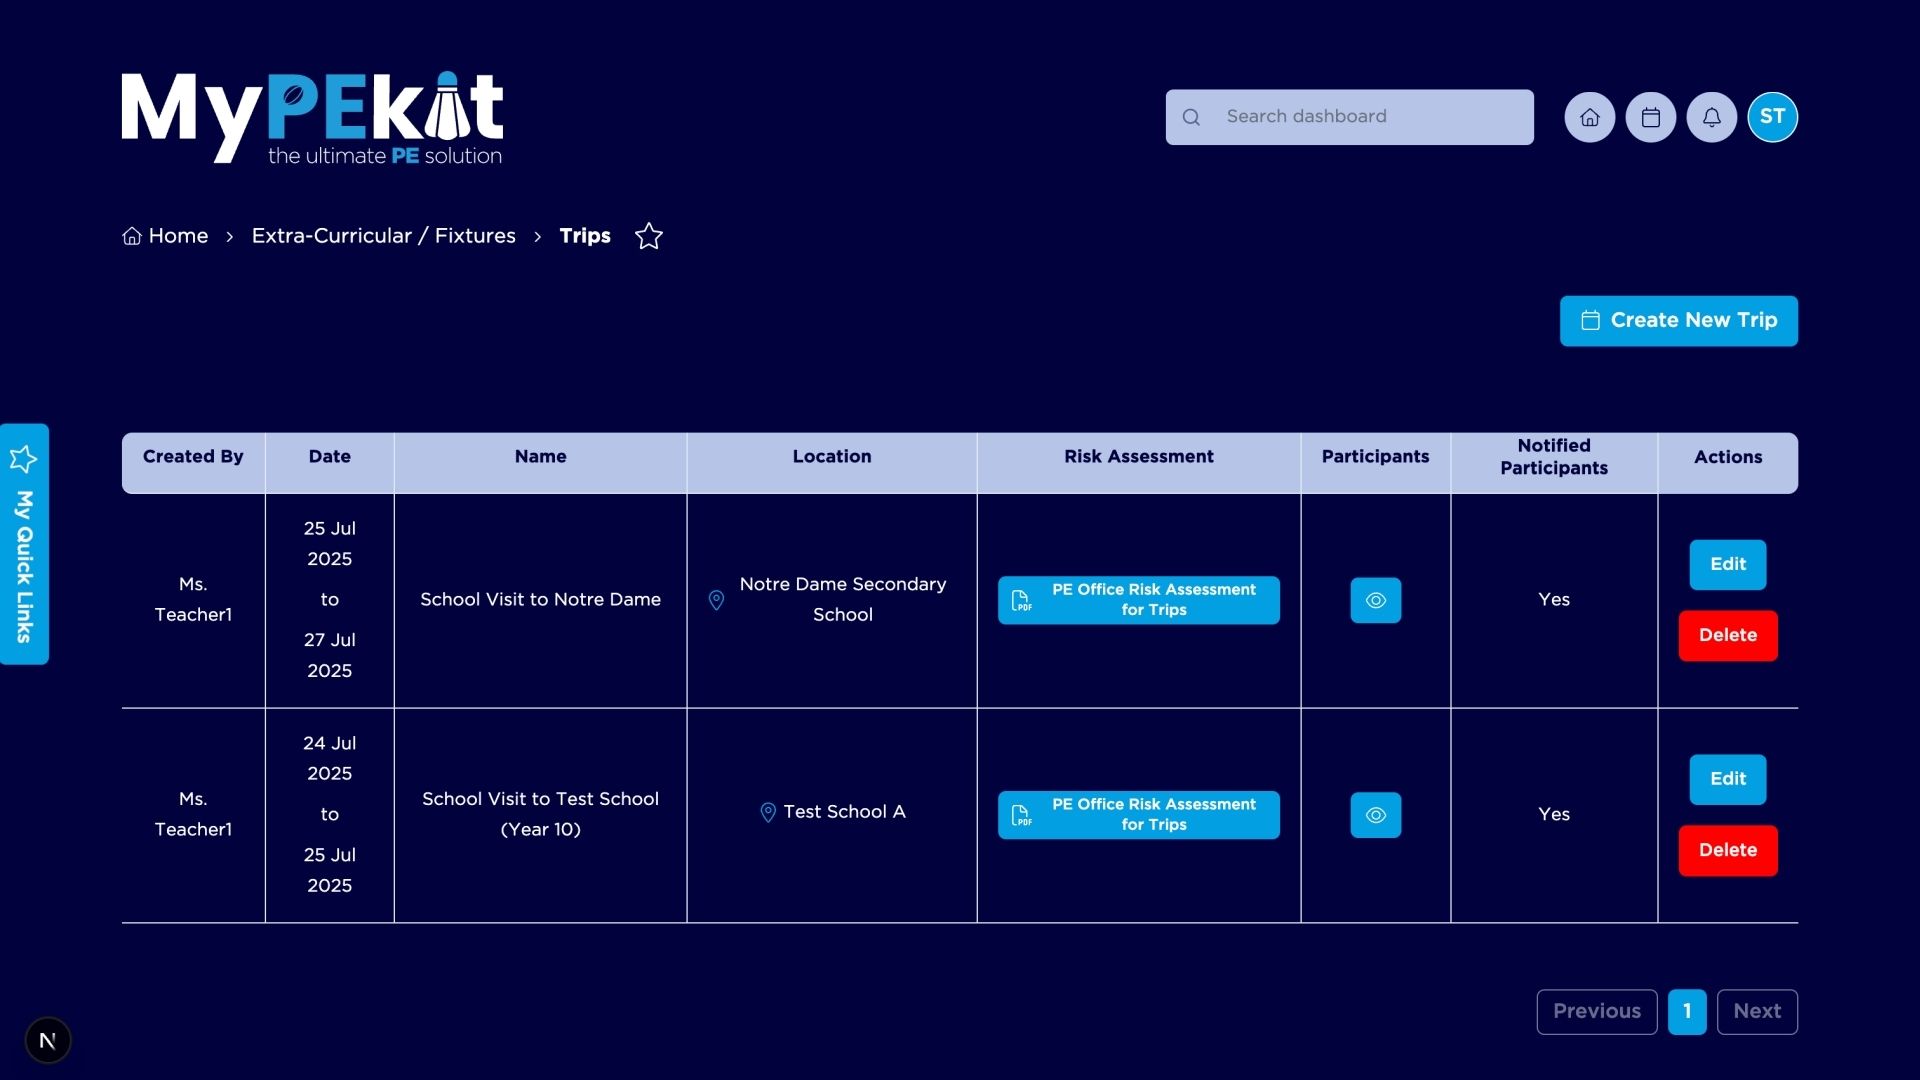This screenshot has height=1080, width=1920.
Task: Open notifications bell icon
Action: pyautogui.click(x=1711, y=117)
